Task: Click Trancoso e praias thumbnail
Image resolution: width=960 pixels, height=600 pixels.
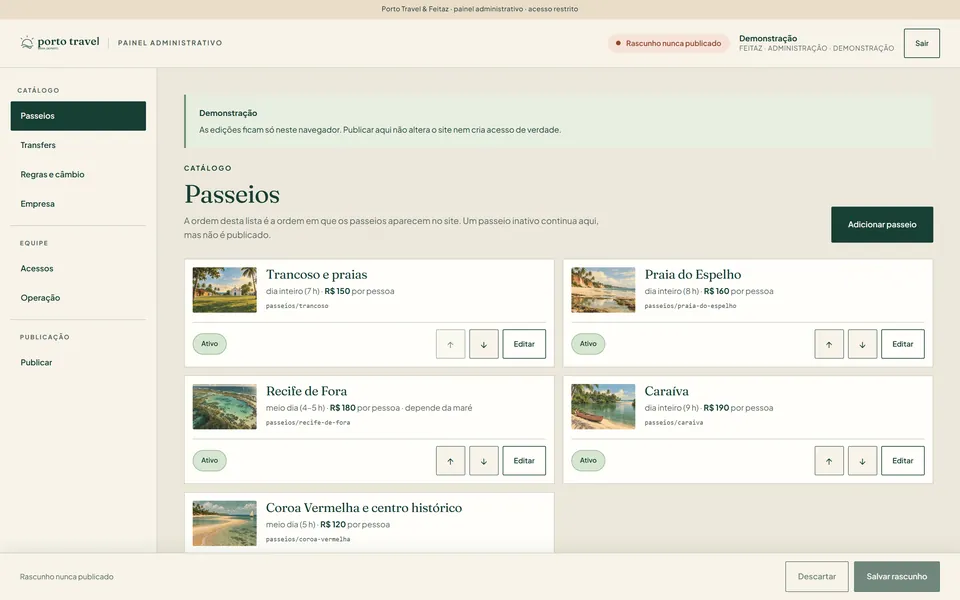Action: click(225, 290)
